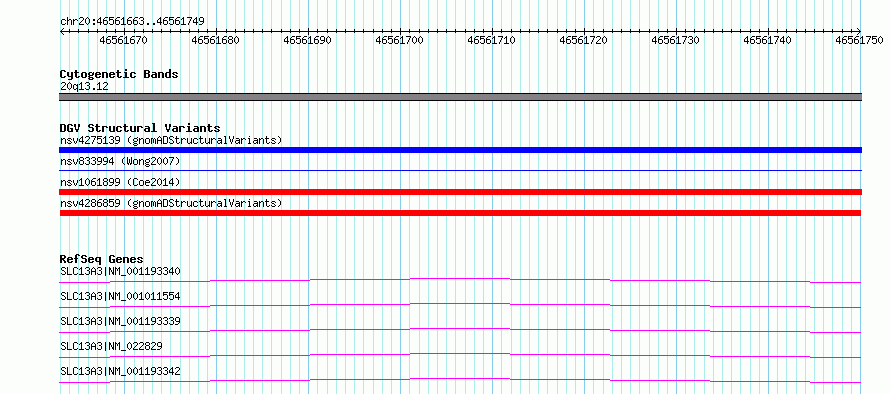The width and height of the screenshot is (890, 394).
Task: Select the nsv4286859 red variant bar
Action: (460, 213)
